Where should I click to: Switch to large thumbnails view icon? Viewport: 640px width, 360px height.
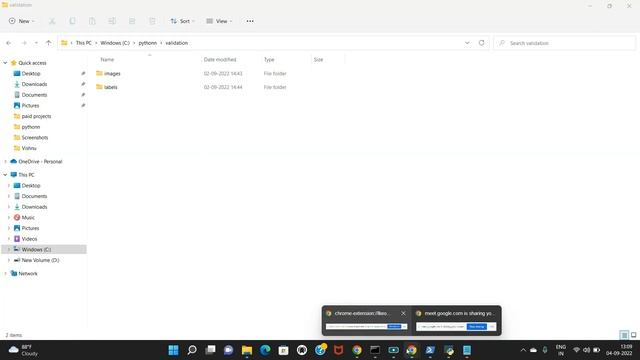click(633, 335)
